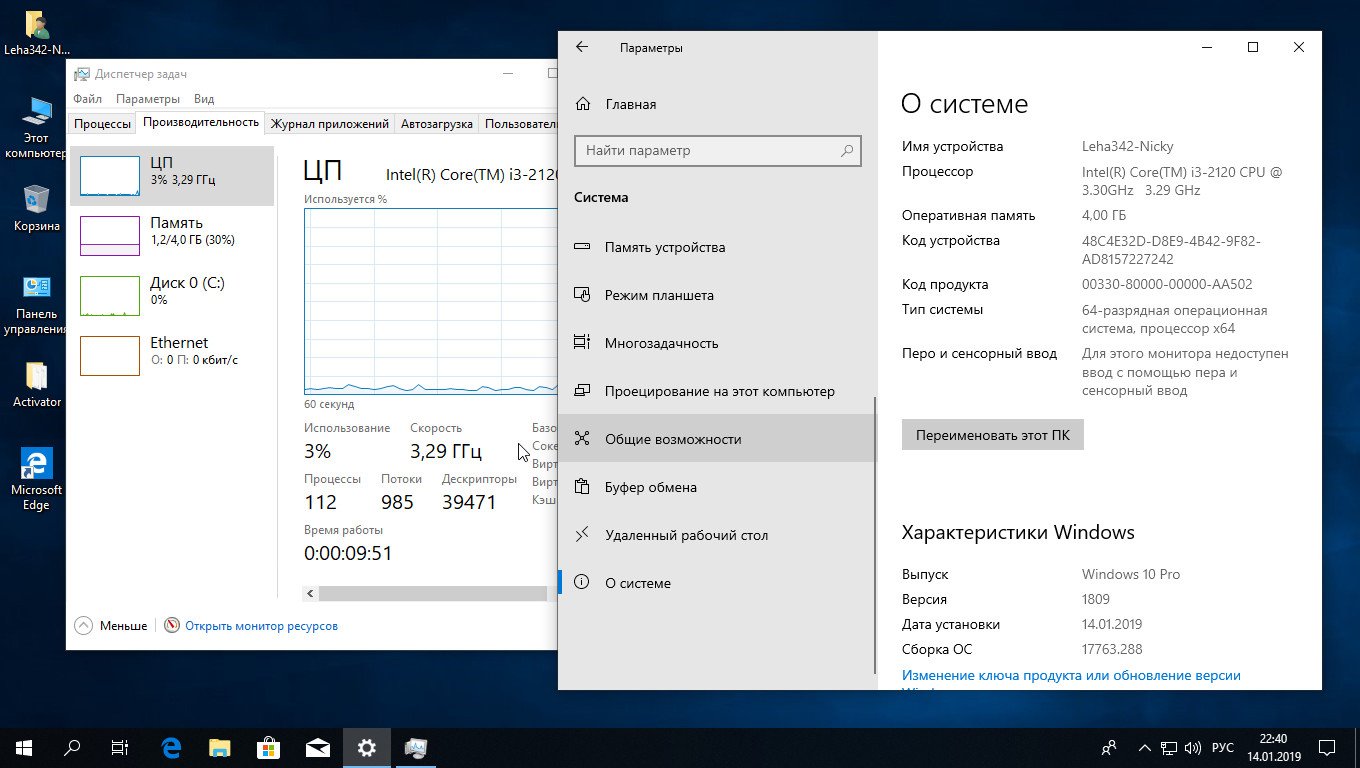Open People icon in system tray
Image resolution: width=1360 pixels, height=768 pixels.
pyautogui.click(x=1108, y=747)
